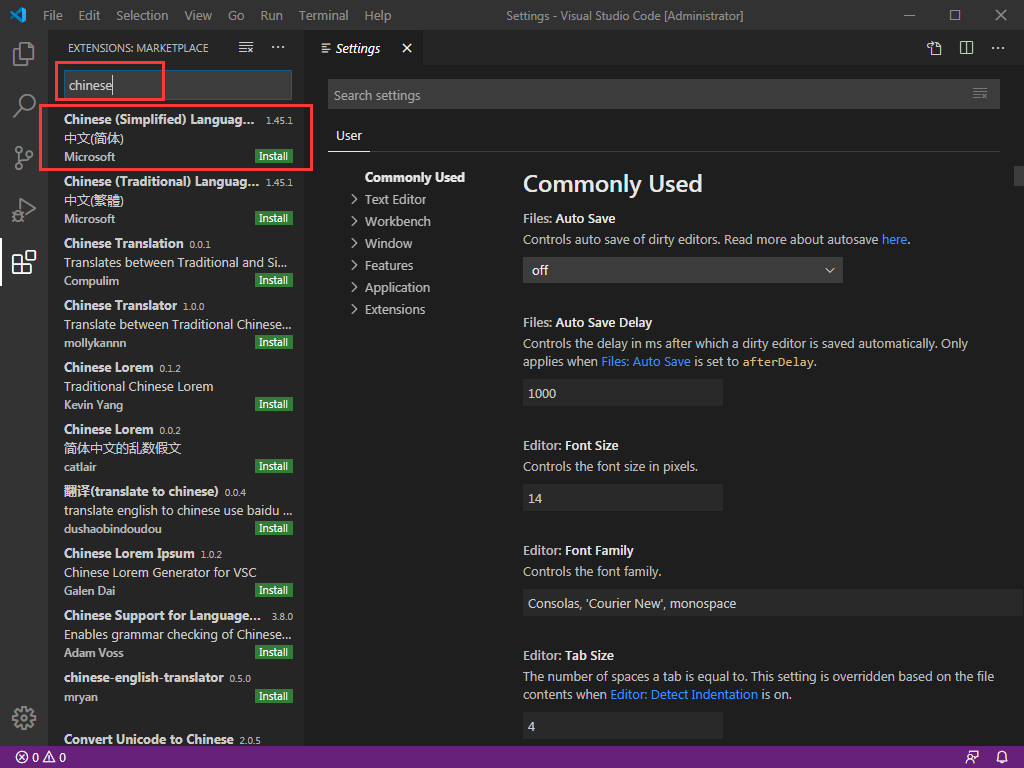This screenshot has width=1024, height=768.
Task: Open Settings as JSON
Action: point(934,47)
